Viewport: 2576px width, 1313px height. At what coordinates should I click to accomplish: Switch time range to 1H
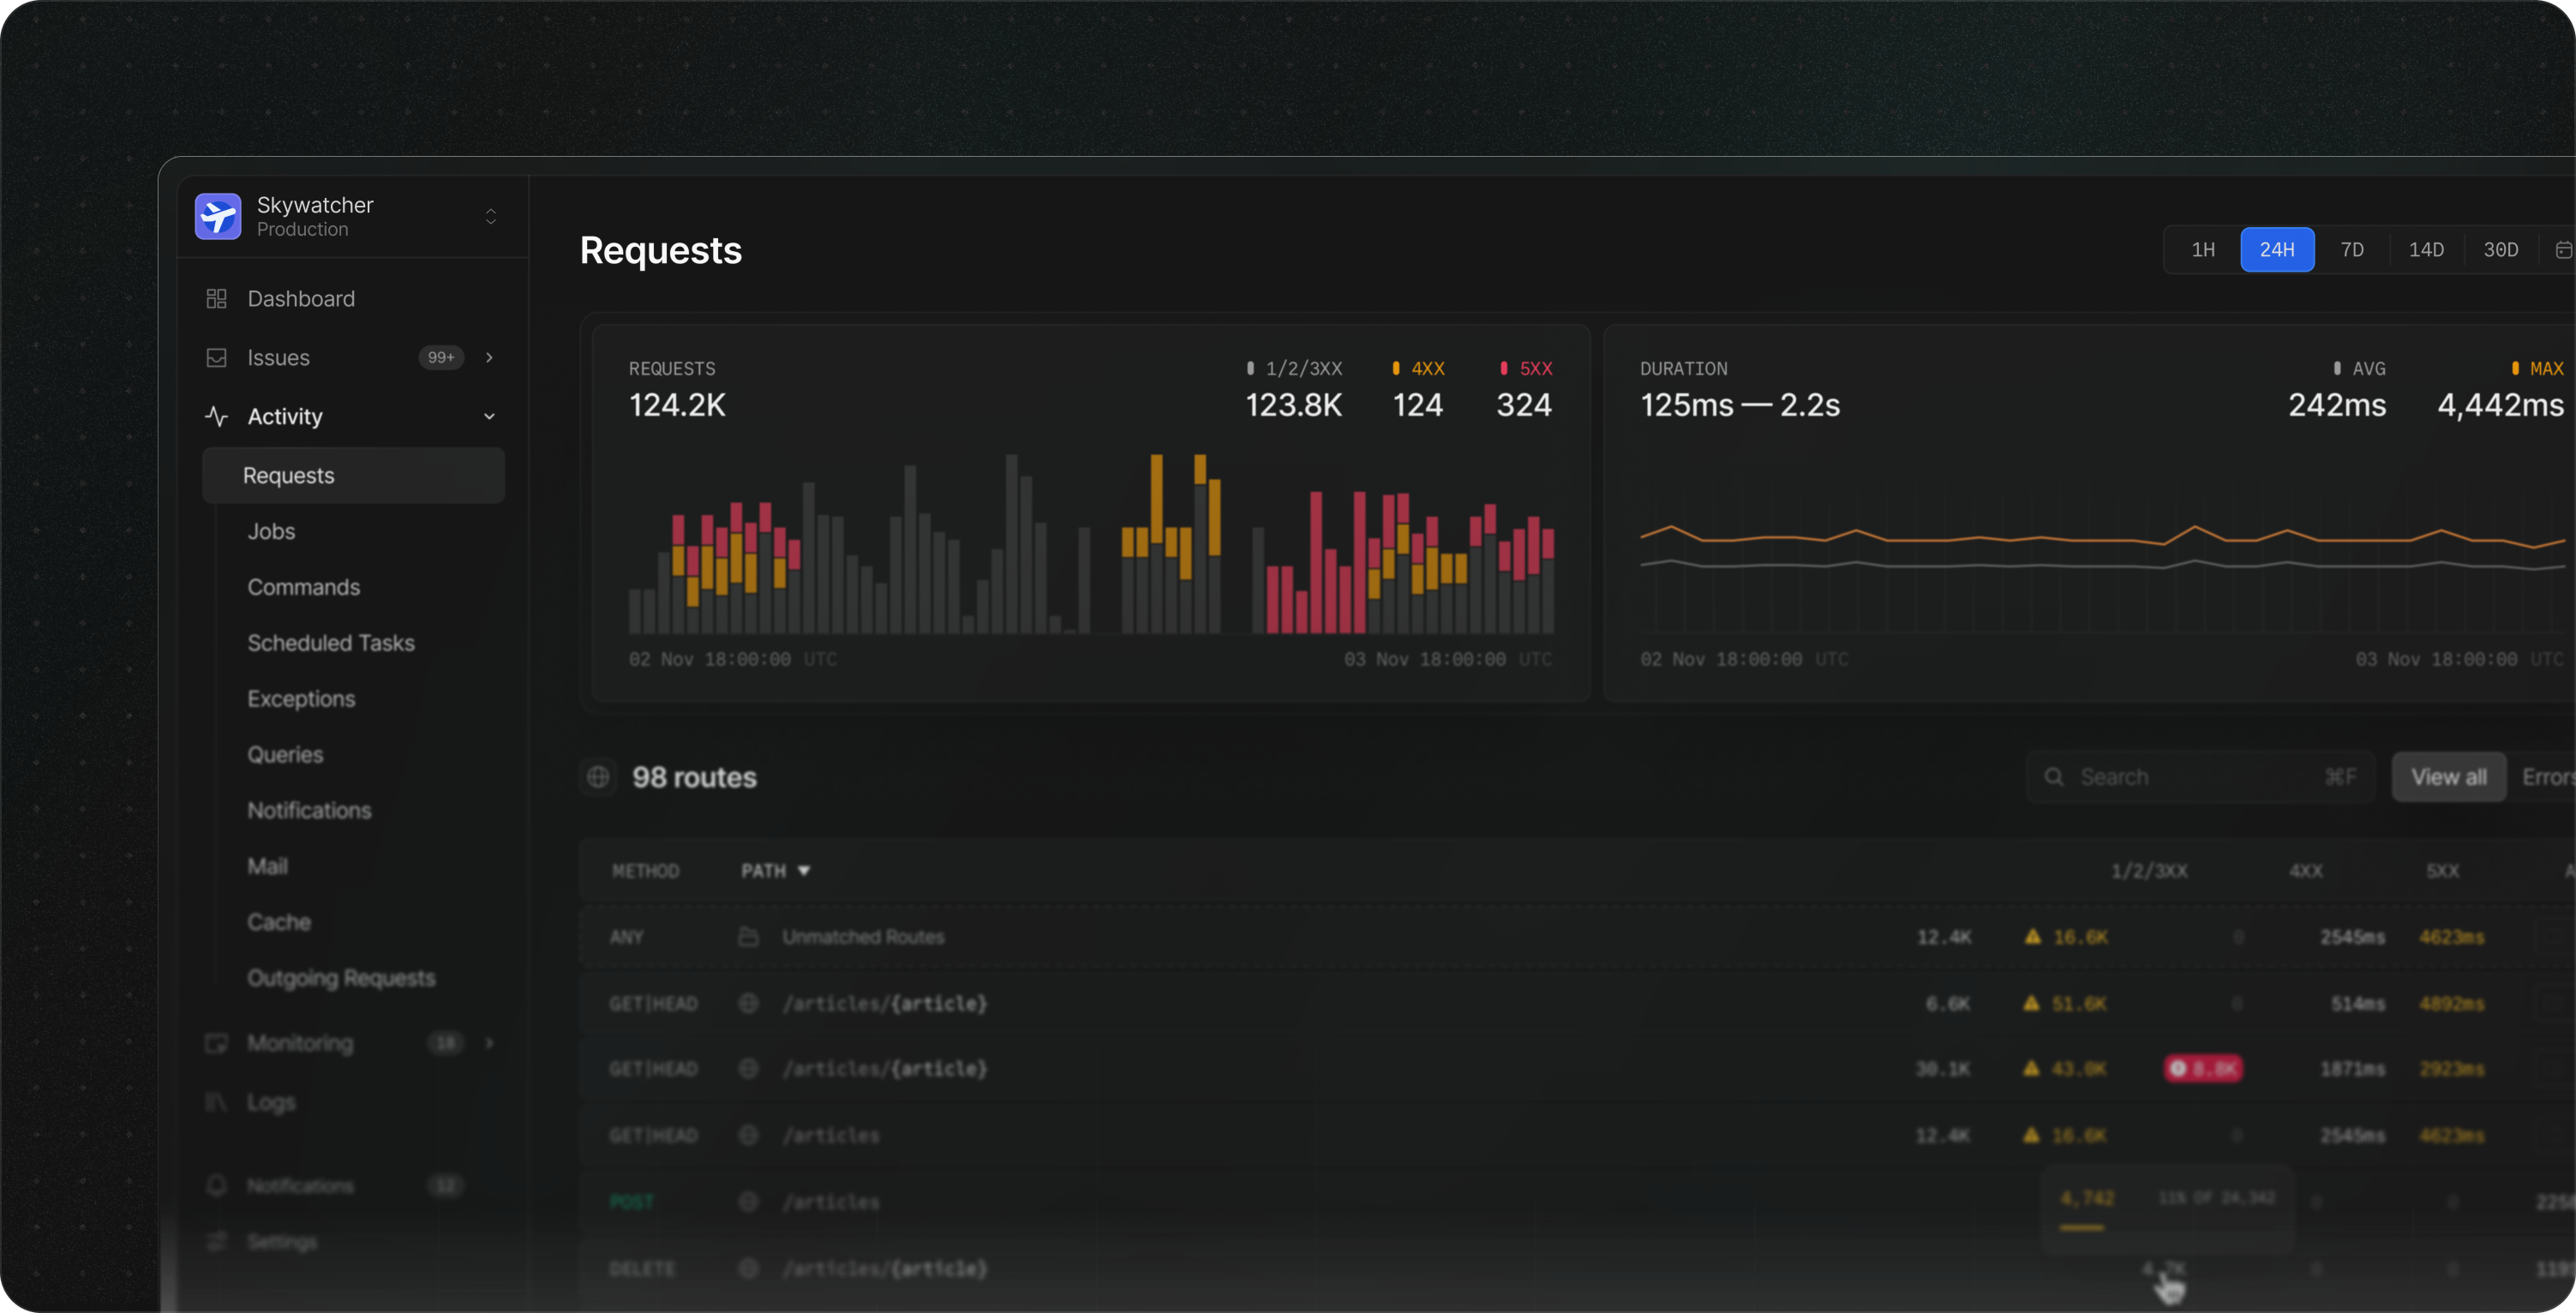(2202, 249)
